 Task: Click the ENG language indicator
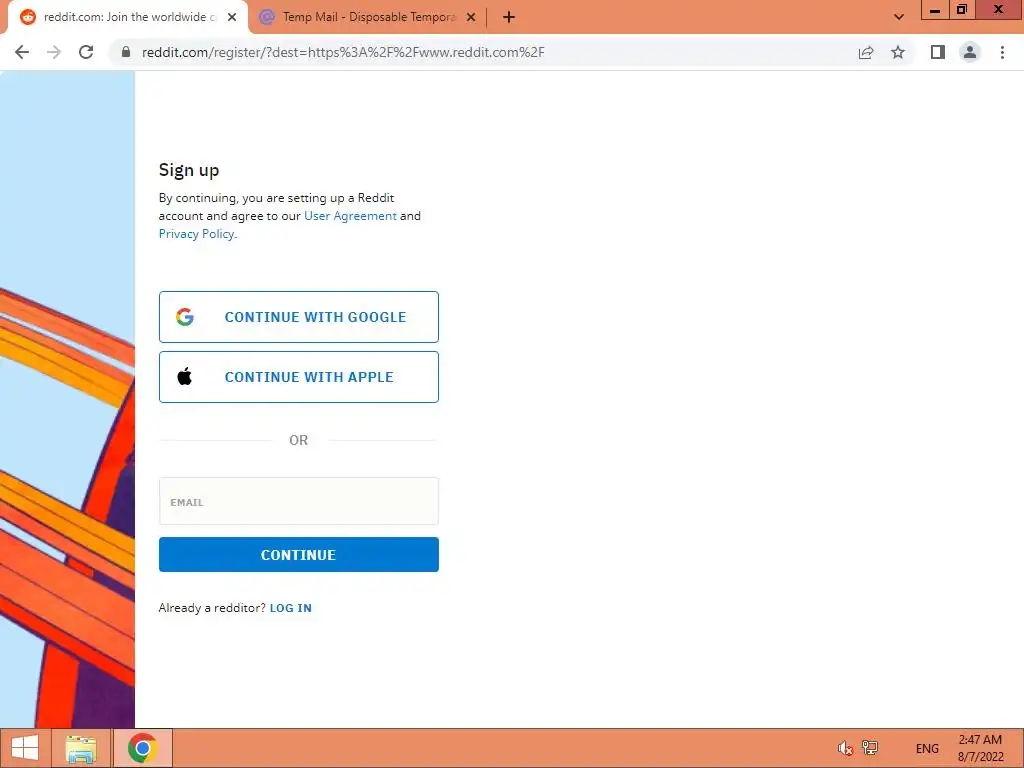coord(927,748)
